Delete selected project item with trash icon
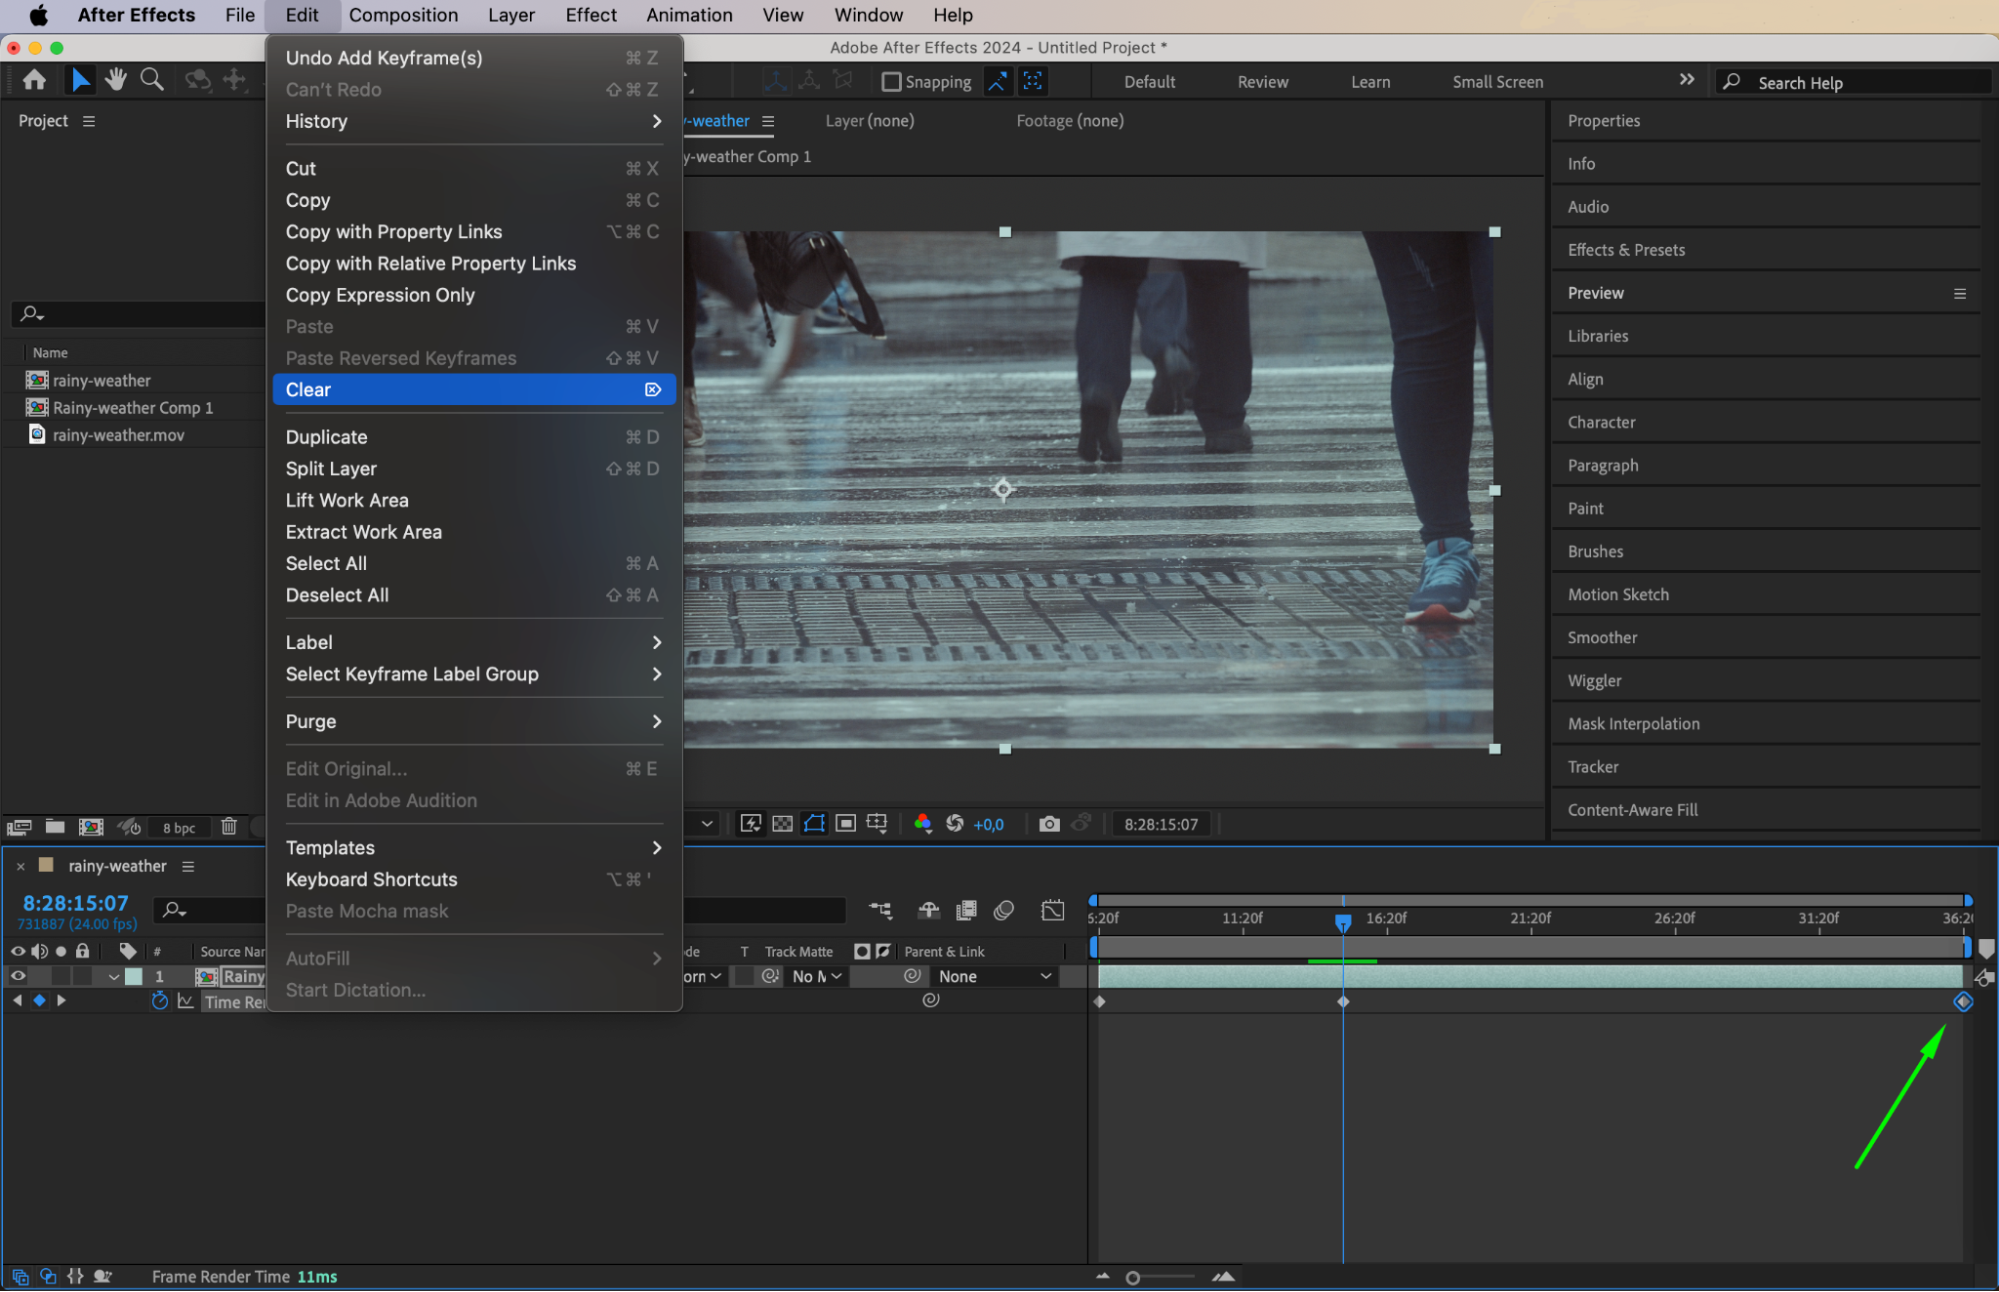The image size is (1999, 1292). (x=229, y=827)
